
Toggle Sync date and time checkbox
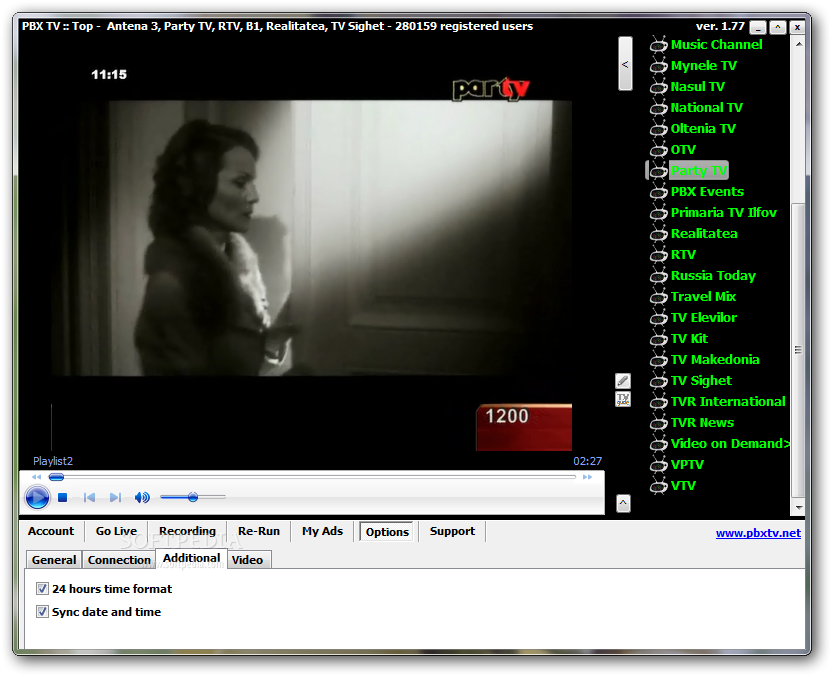[42, 612]
